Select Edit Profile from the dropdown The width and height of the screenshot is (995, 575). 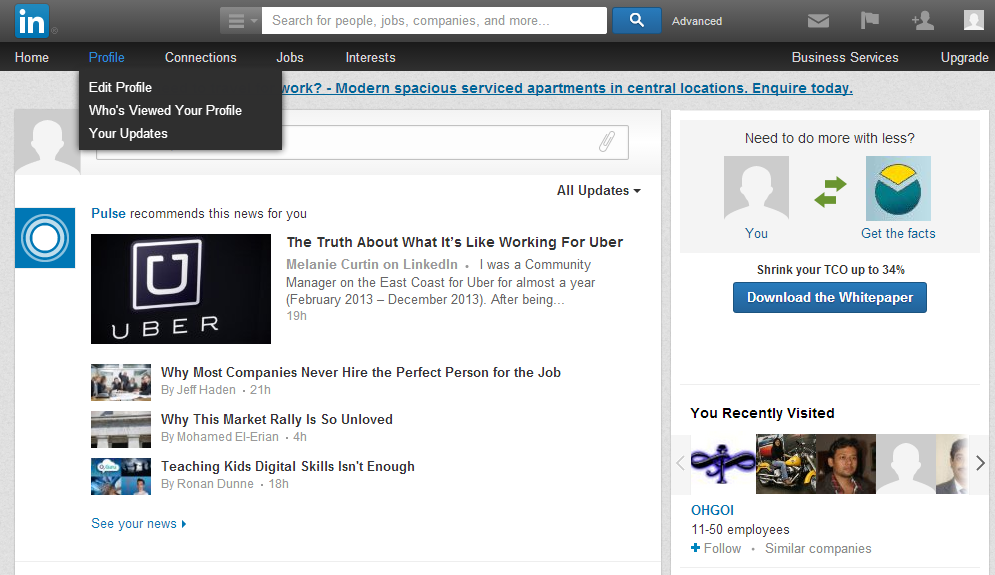coord(121,87)
